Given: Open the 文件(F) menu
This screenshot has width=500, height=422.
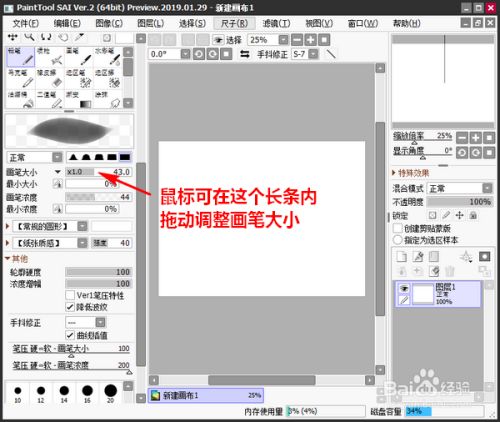Looking at the screenshot, I should pos(26,23).
